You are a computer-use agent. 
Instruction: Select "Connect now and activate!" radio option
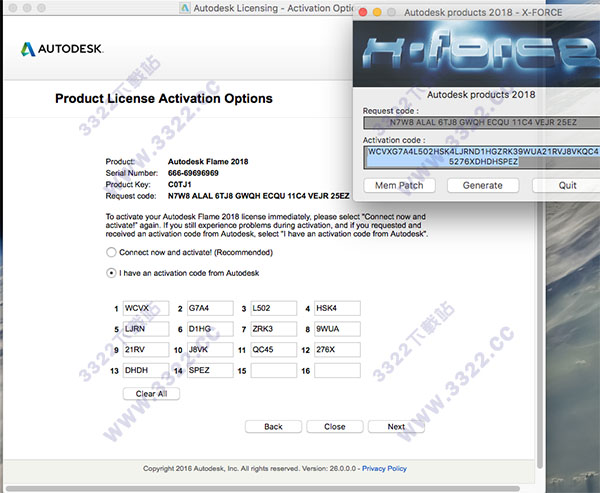click(111, 252)
